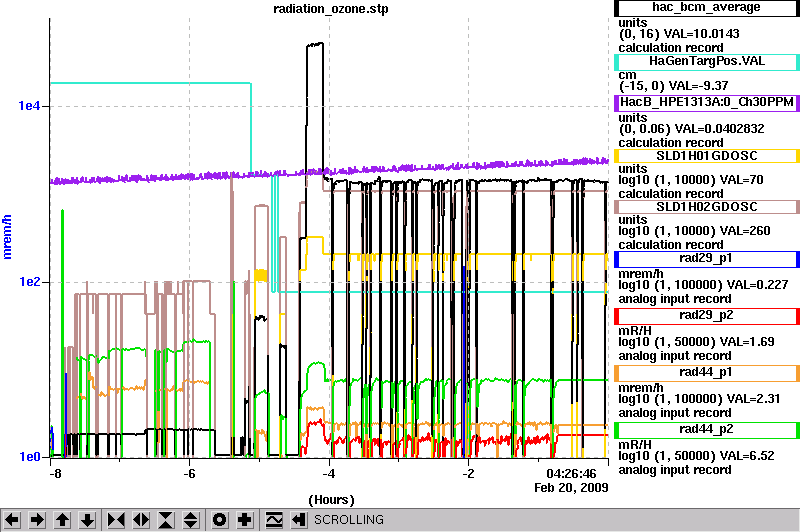The image size is (800, 532).
Task: Select the hac_bcm_average legend entry
Action: click(x=707, y=8)
